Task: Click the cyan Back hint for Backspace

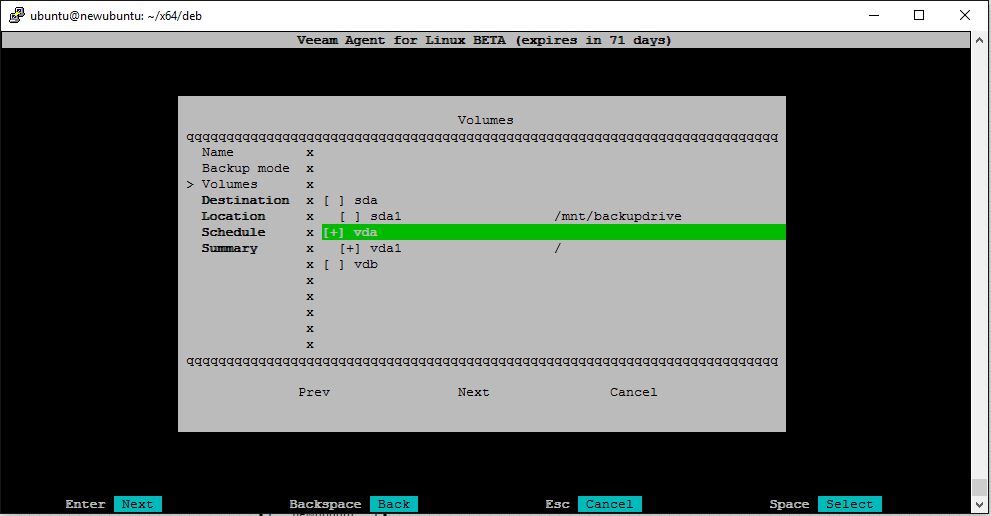Action: 394,504
